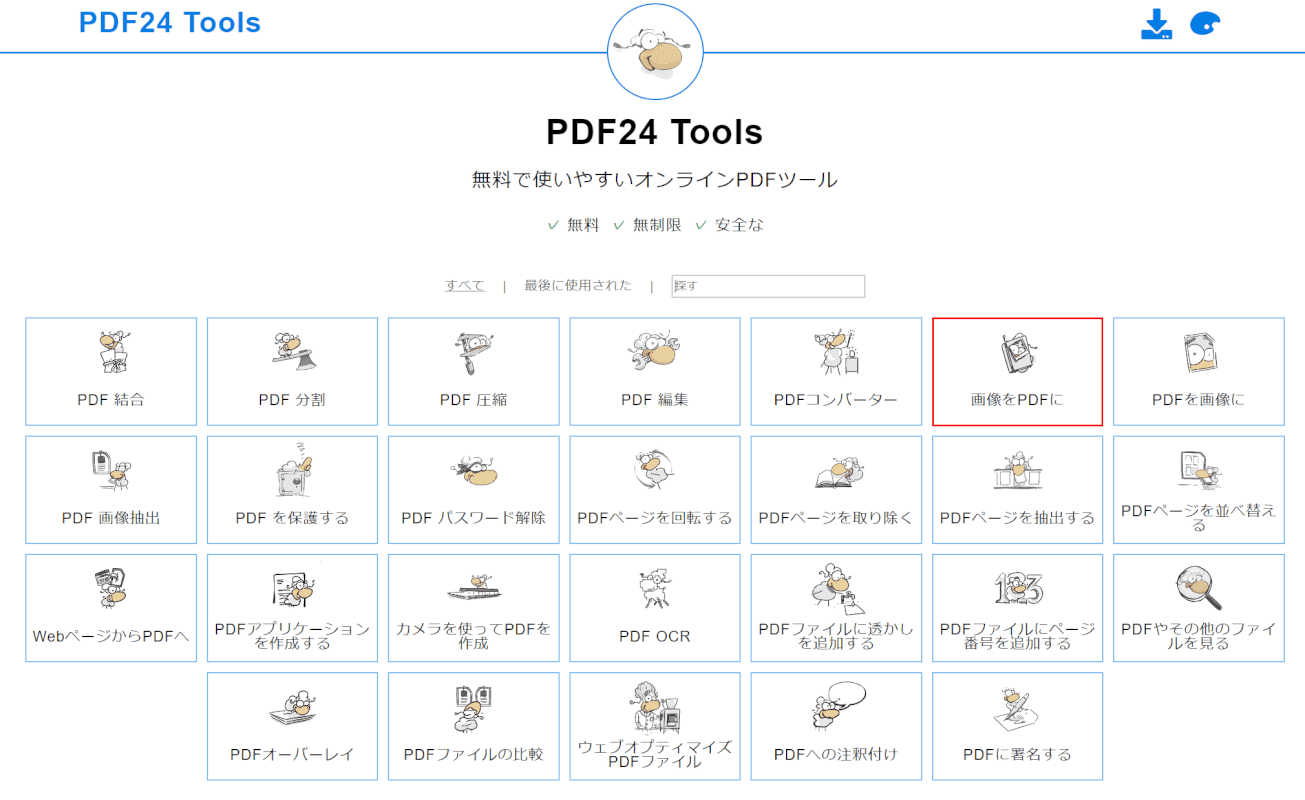Open the PDFやその他のファイルを見る tool
The height and width of the screenshot is (800, 1305).
pyautogui.click(x=1199, y=608)
